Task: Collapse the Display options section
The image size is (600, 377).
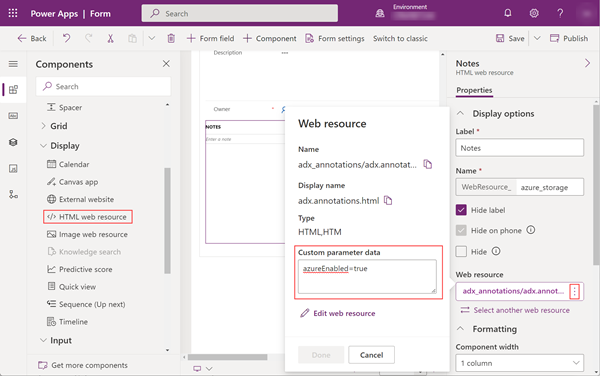Action: pyautogui.click(x=460, y=114)
